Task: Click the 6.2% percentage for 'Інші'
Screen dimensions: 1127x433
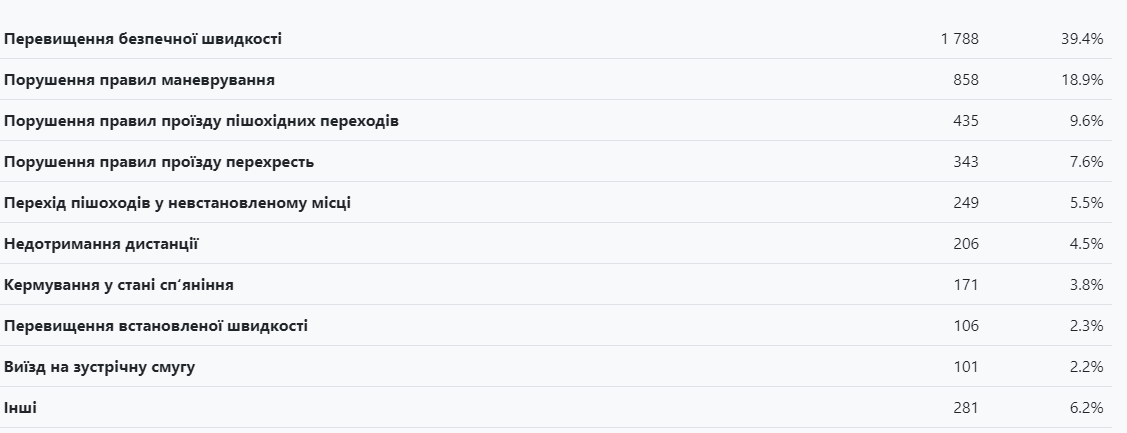Action: [1085, 408]
